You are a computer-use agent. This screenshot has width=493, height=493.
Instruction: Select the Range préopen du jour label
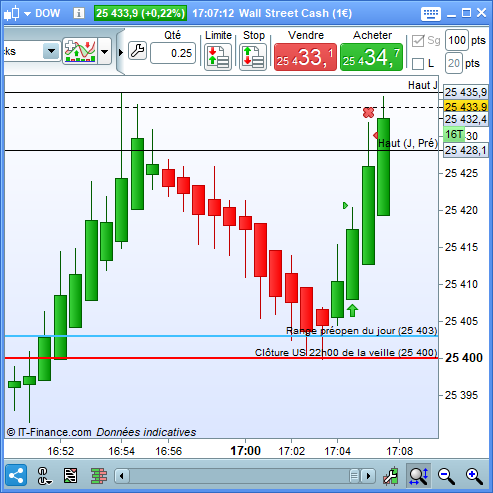pos(361,331)
